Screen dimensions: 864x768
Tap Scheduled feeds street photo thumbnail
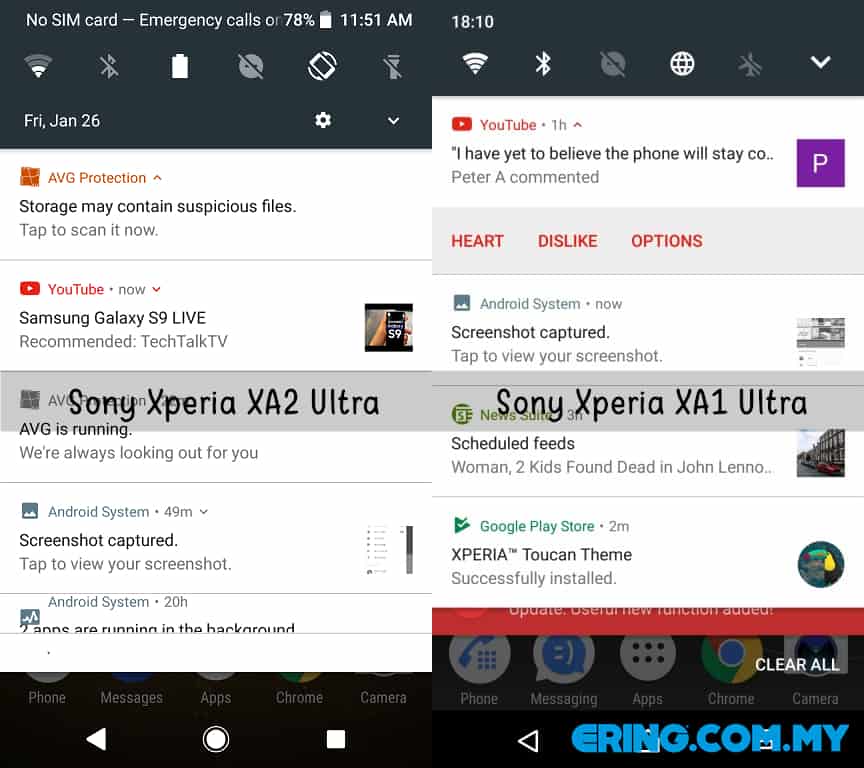click(820, 453)
